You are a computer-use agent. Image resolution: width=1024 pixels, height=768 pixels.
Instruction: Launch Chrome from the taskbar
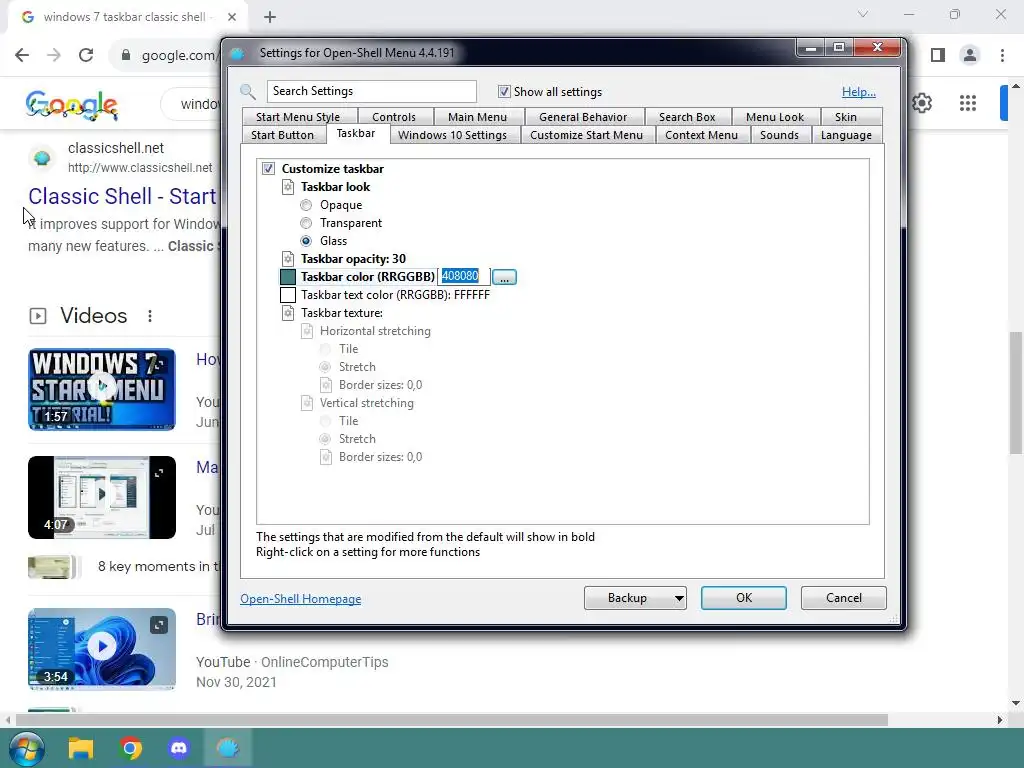pos(131,748)
